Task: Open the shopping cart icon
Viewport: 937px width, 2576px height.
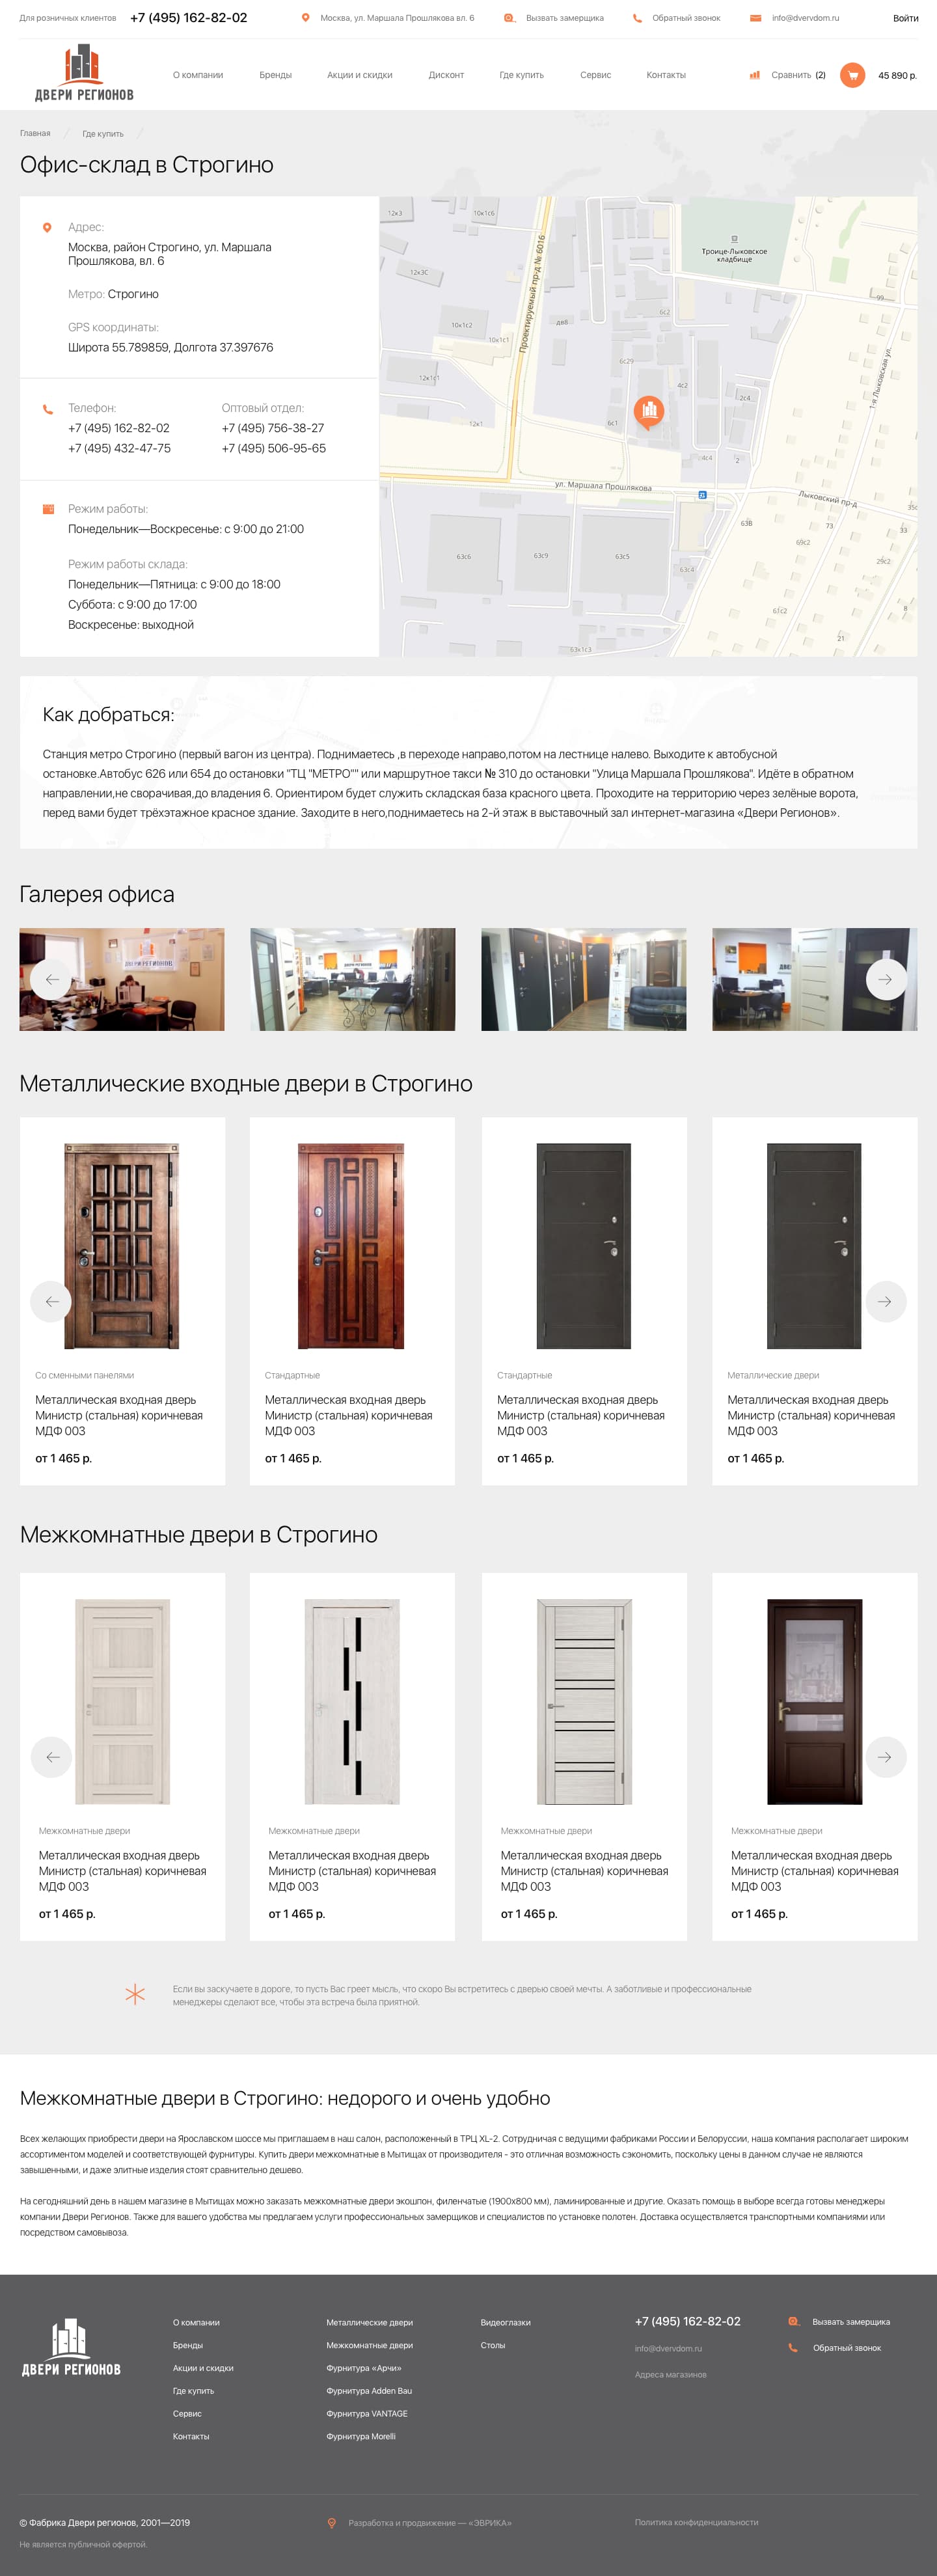Action: [x=852, y=75]
